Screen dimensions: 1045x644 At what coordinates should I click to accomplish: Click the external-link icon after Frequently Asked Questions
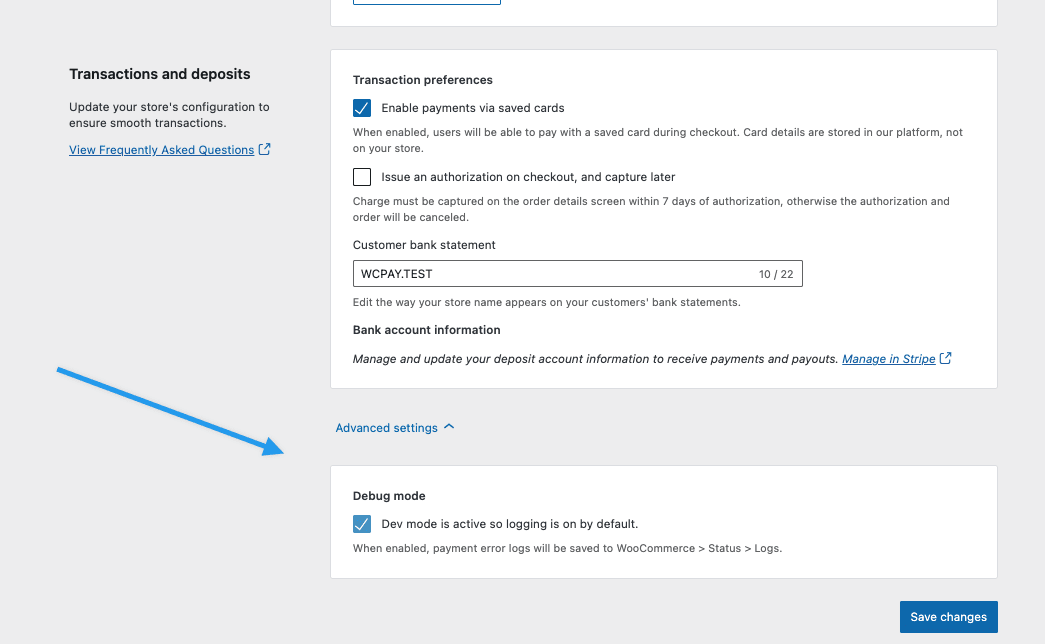[264, 148]
